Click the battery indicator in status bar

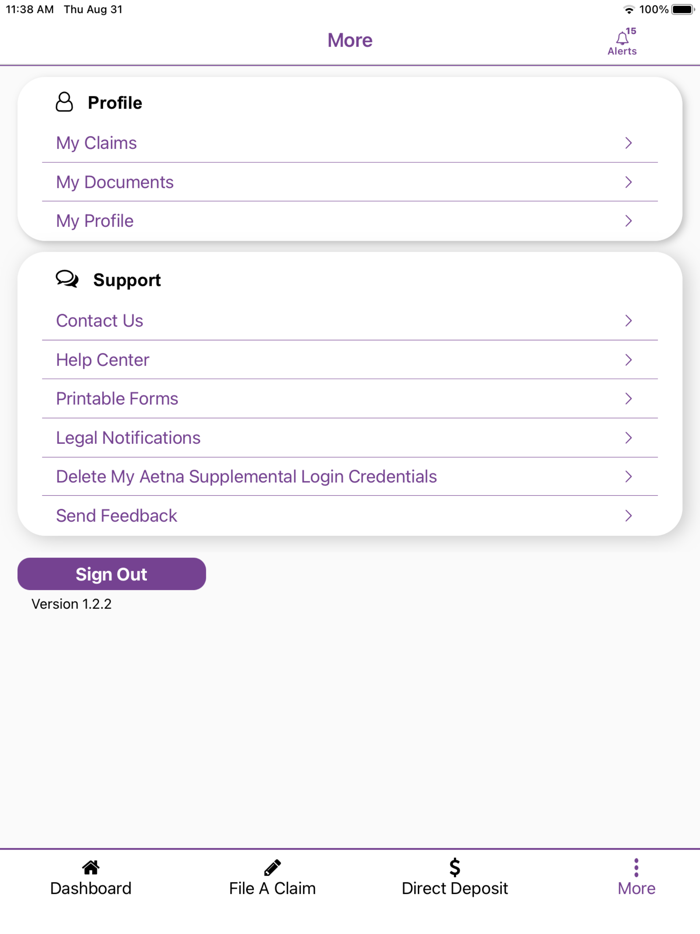click(x=683, y=9)
